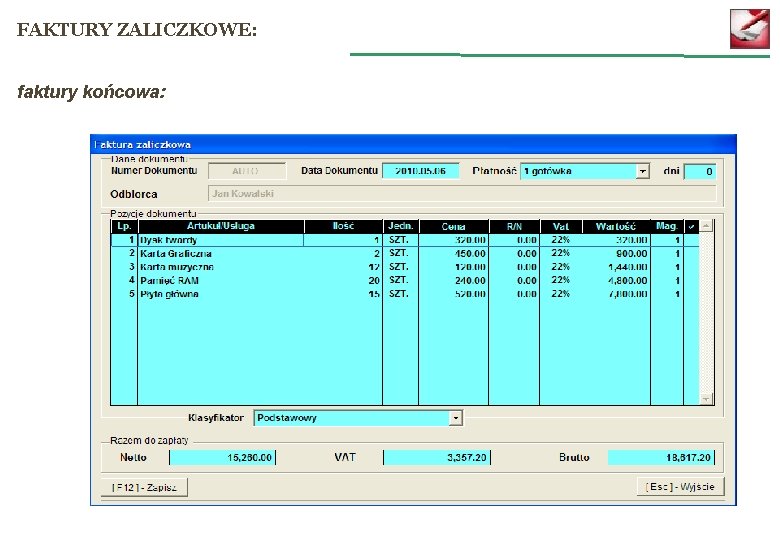780x540 pixels.
Task: Click the Artukuł/Usługa column header
Action: point(221,226)
